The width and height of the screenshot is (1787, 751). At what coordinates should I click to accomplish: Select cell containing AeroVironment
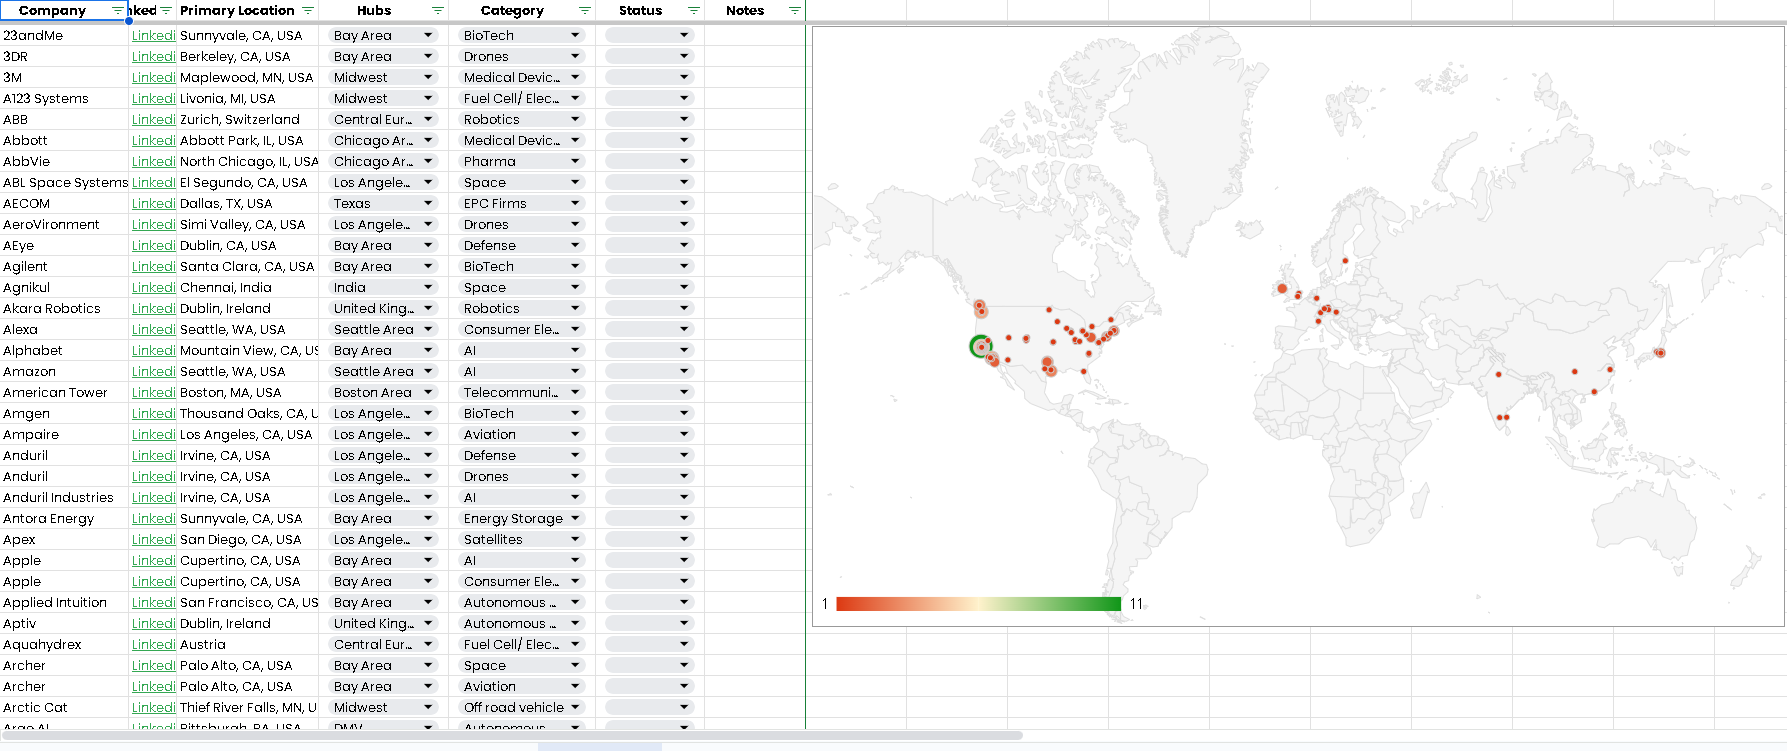(x=65, y=224)
